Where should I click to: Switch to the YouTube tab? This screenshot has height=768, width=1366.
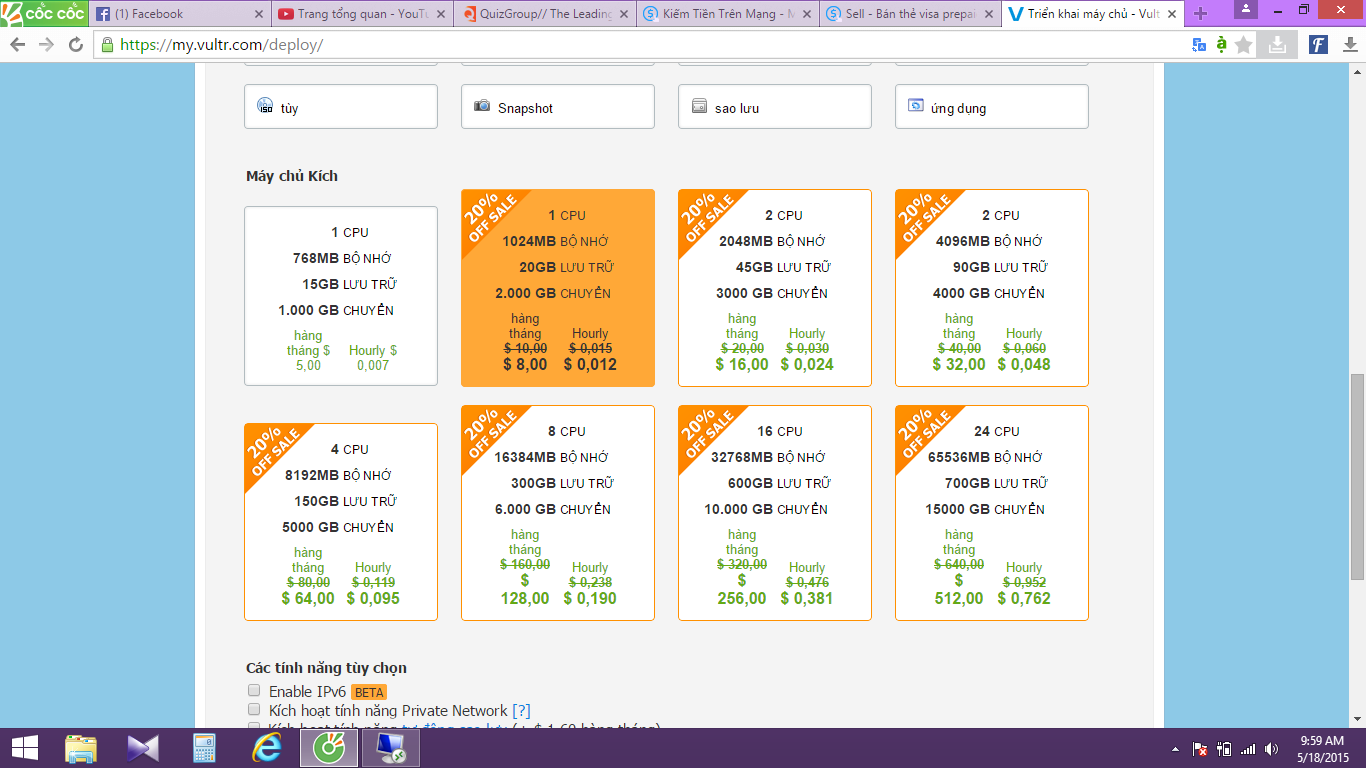tap(361, 14)
